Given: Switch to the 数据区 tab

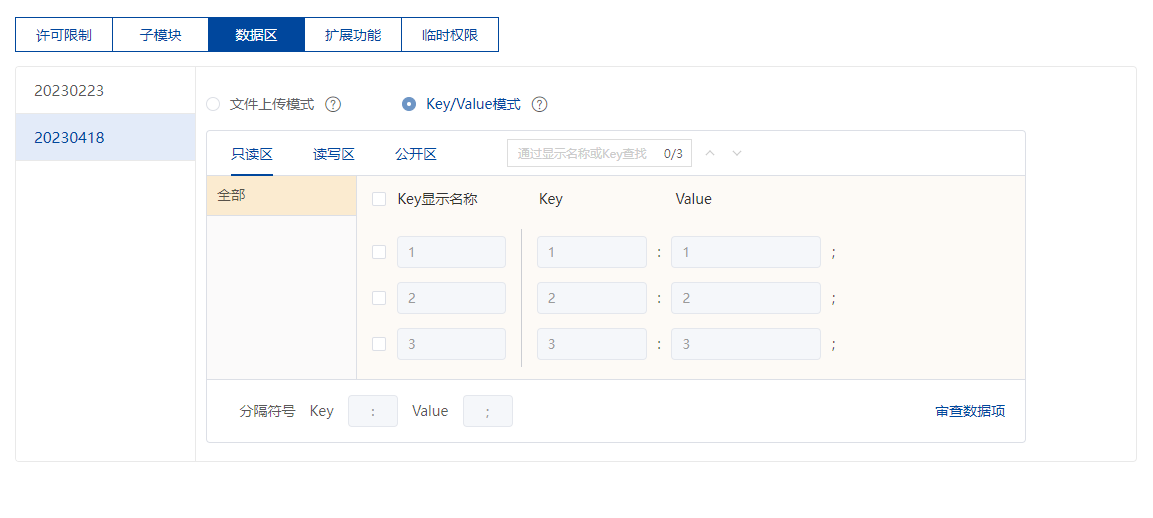Looking at the screenshot, I should (x=257, y=35).
